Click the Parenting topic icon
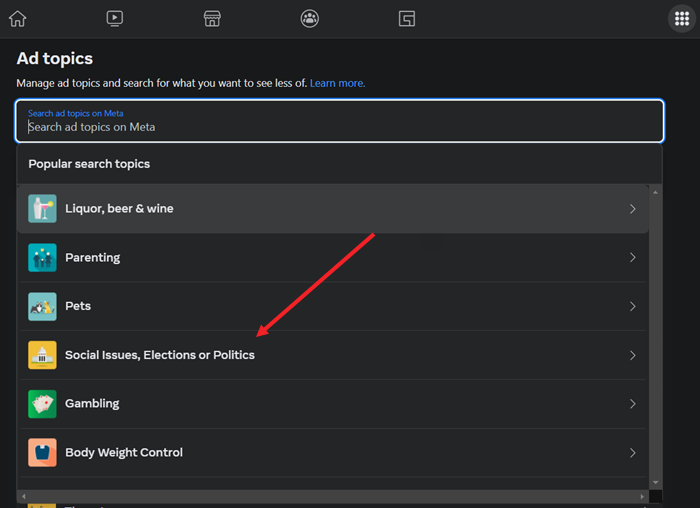The width and height of the screenshot is (700, 508). [x=42, y=258]
